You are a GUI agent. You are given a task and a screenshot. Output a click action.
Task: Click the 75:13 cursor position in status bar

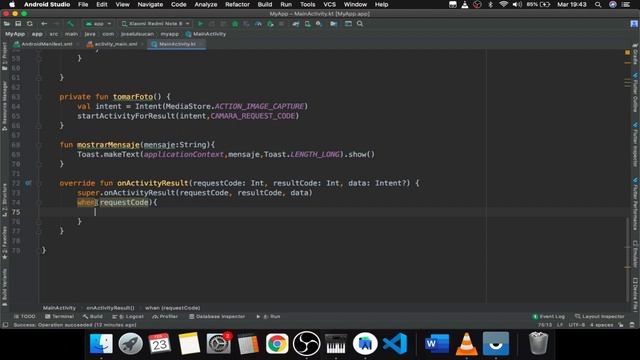(x=545, y=325)
